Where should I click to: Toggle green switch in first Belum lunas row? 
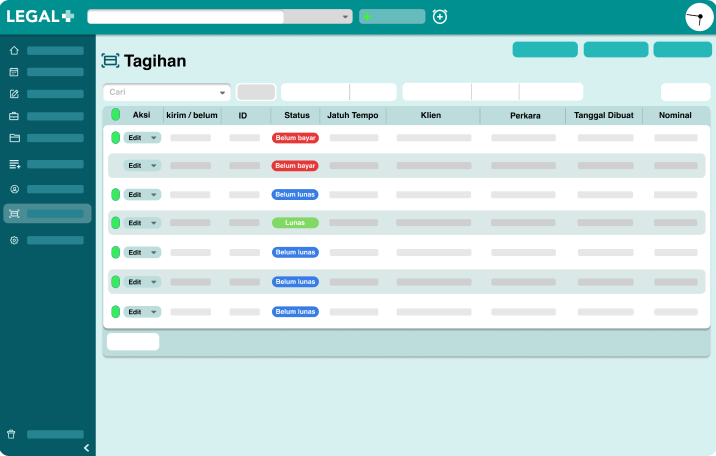[116, 194]
